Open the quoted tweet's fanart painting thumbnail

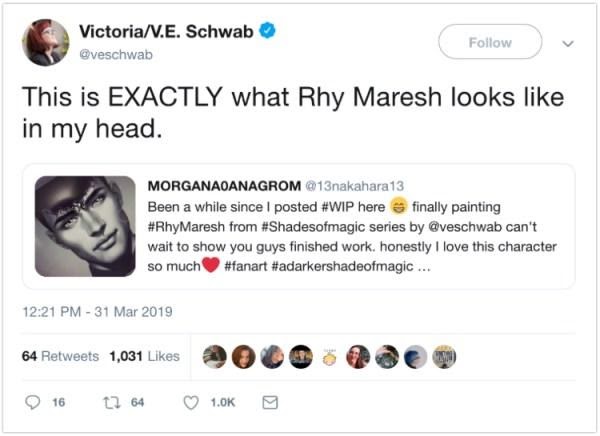85,226
